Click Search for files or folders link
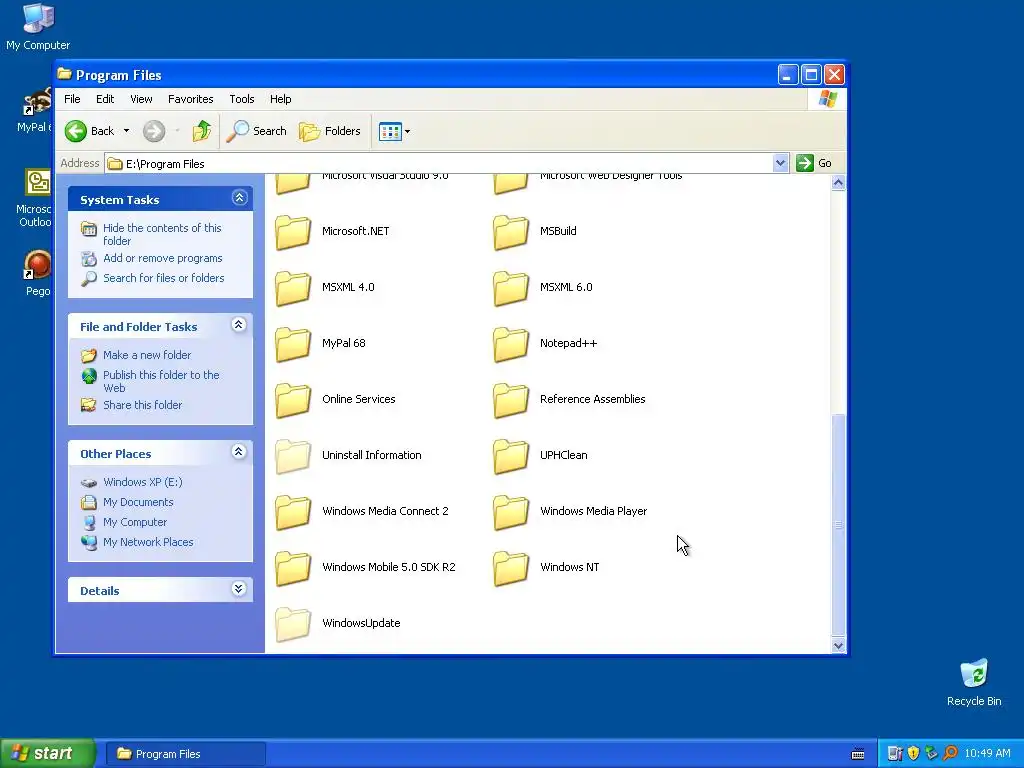The width and height of the screenshot is (1024, 768). coord(163,278)
